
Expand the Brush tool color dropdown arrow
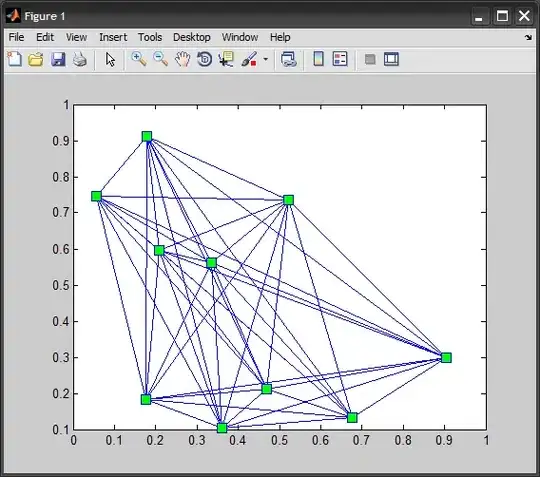pyautogui.click(x=266, y=59)
